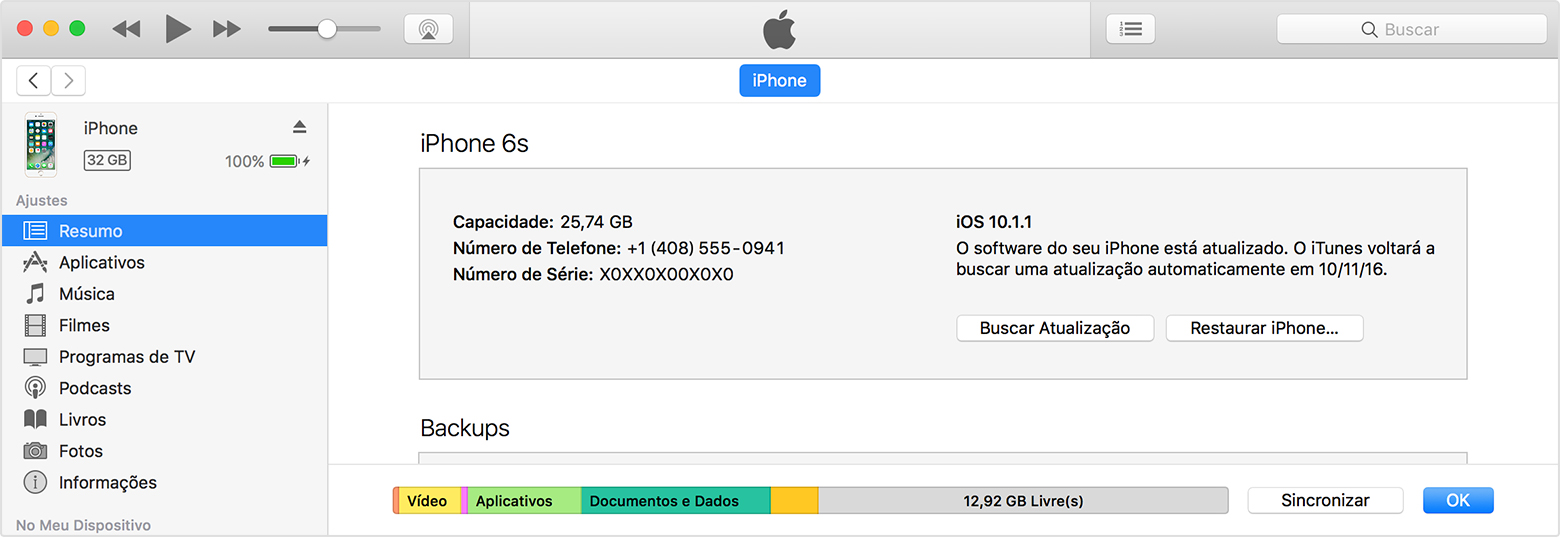Image resolution: width=1560 pixels, height=538 pixels.
Task: Open Filmes section in sidebar
Action: tap(84, 325)
